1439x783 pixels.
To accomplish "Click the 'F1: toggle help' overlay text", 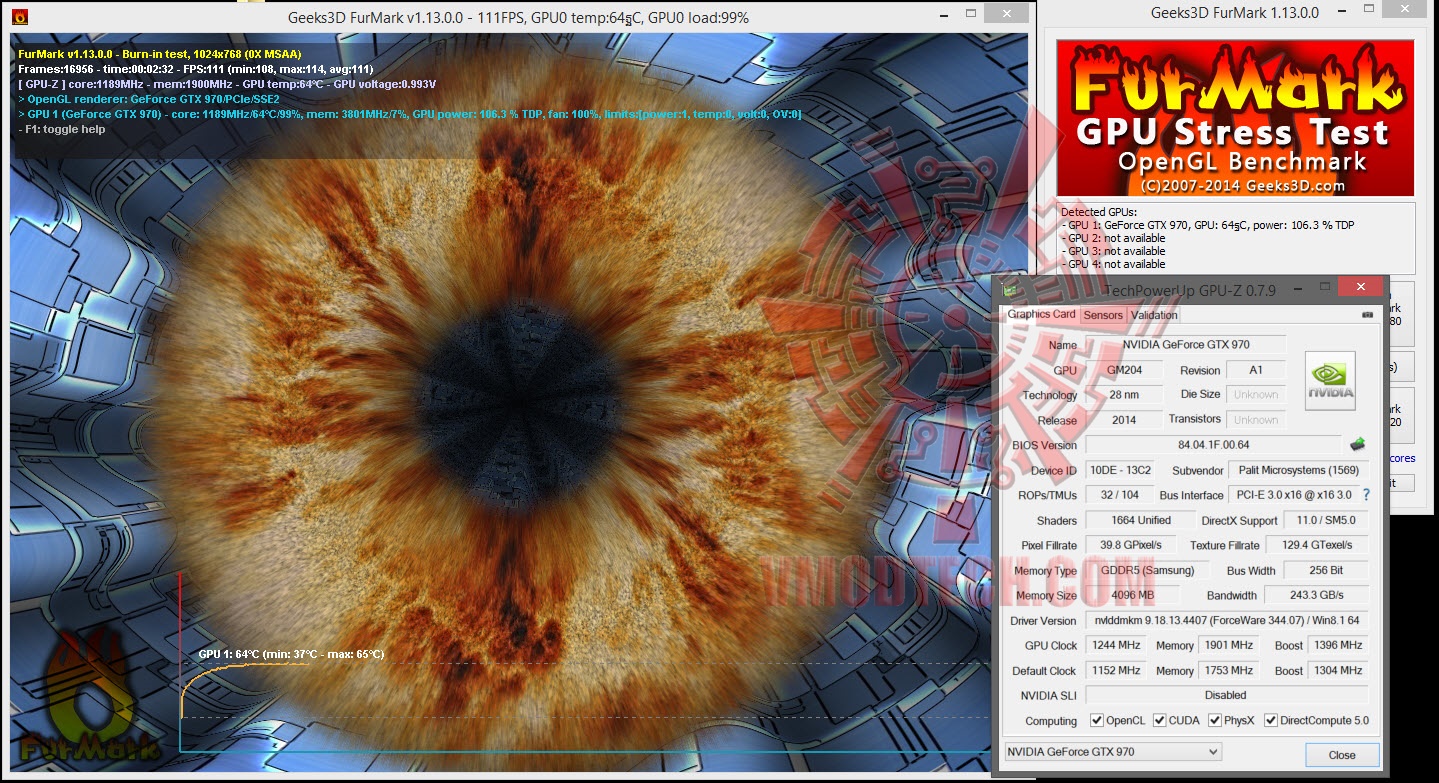I will pos(62,129).
